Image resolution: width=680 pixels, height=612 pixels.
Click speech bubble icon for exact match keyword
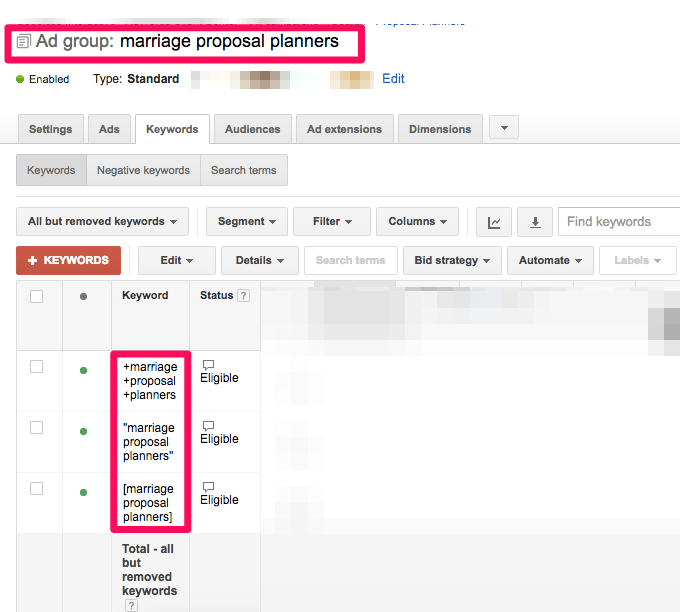point(208,487)
